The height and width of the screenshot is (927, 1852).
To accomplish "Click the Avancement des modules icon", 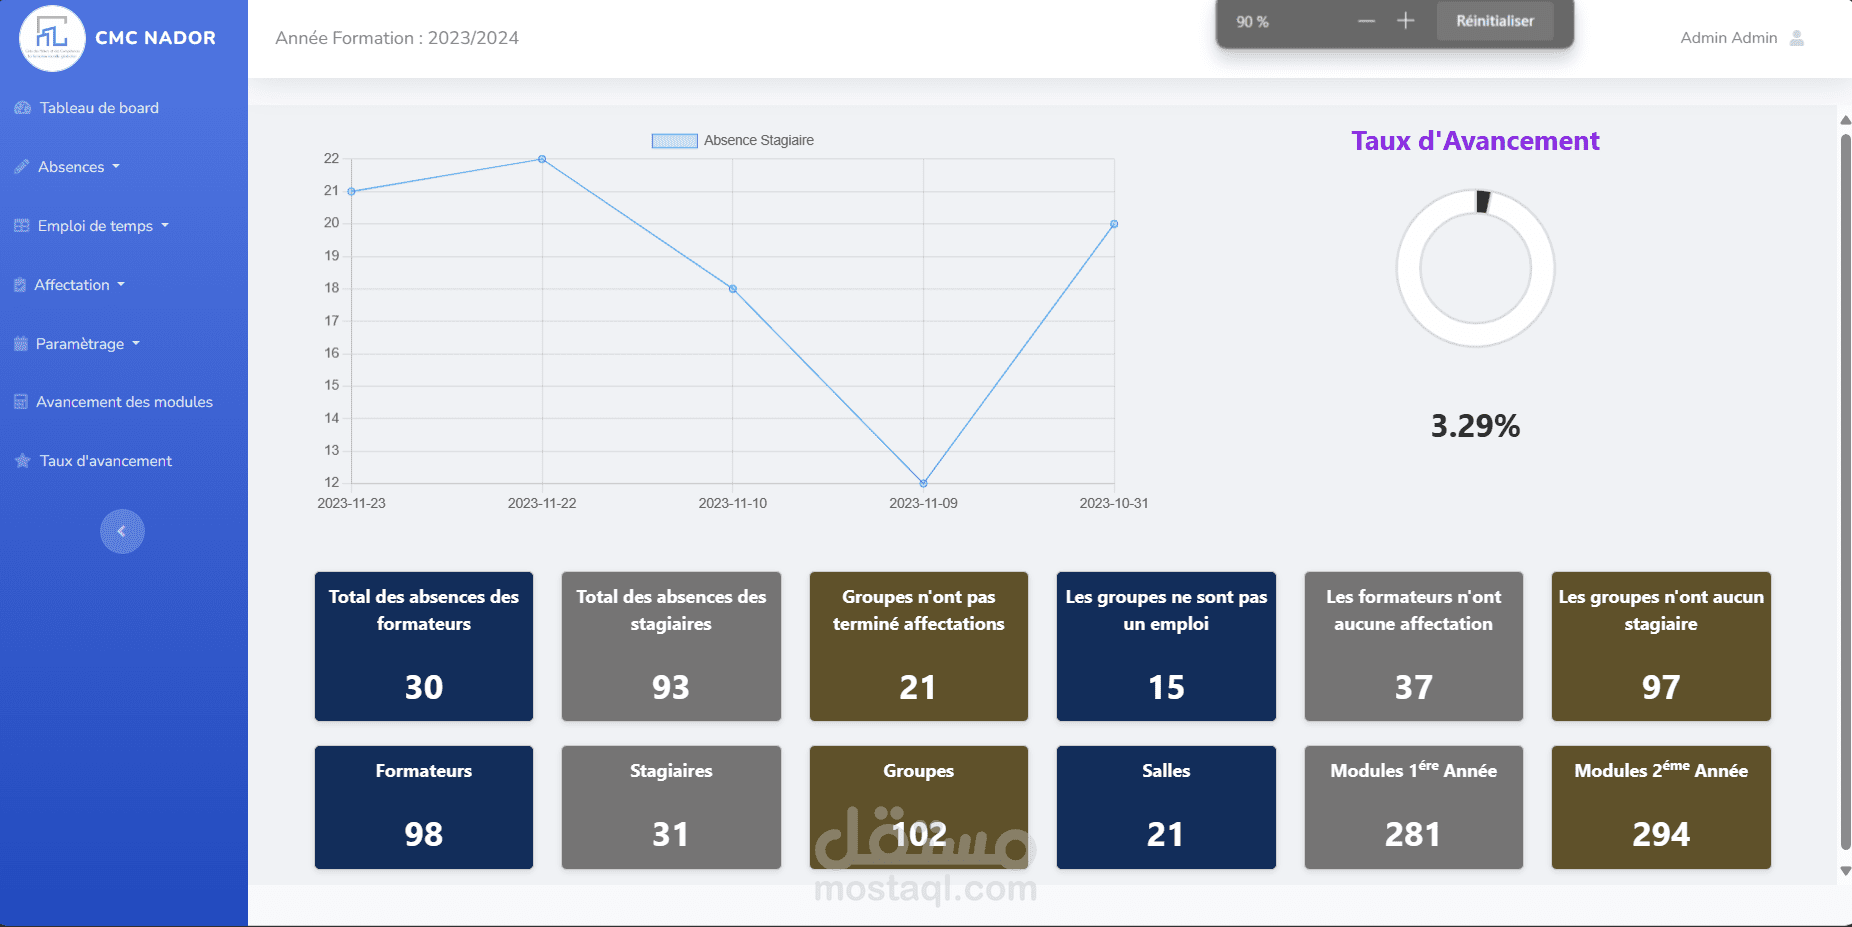I will coord(21,402).
